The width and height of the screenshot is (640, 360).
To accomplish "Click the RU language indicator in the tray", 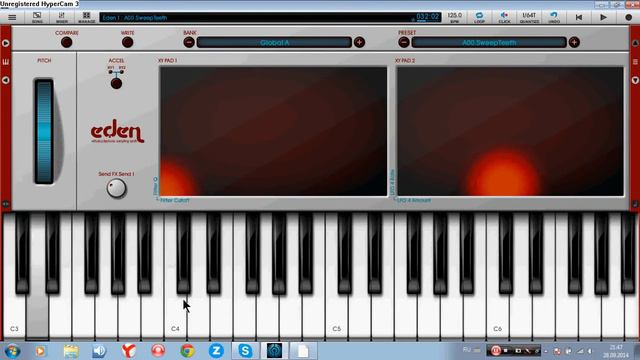I will [467, 350].
